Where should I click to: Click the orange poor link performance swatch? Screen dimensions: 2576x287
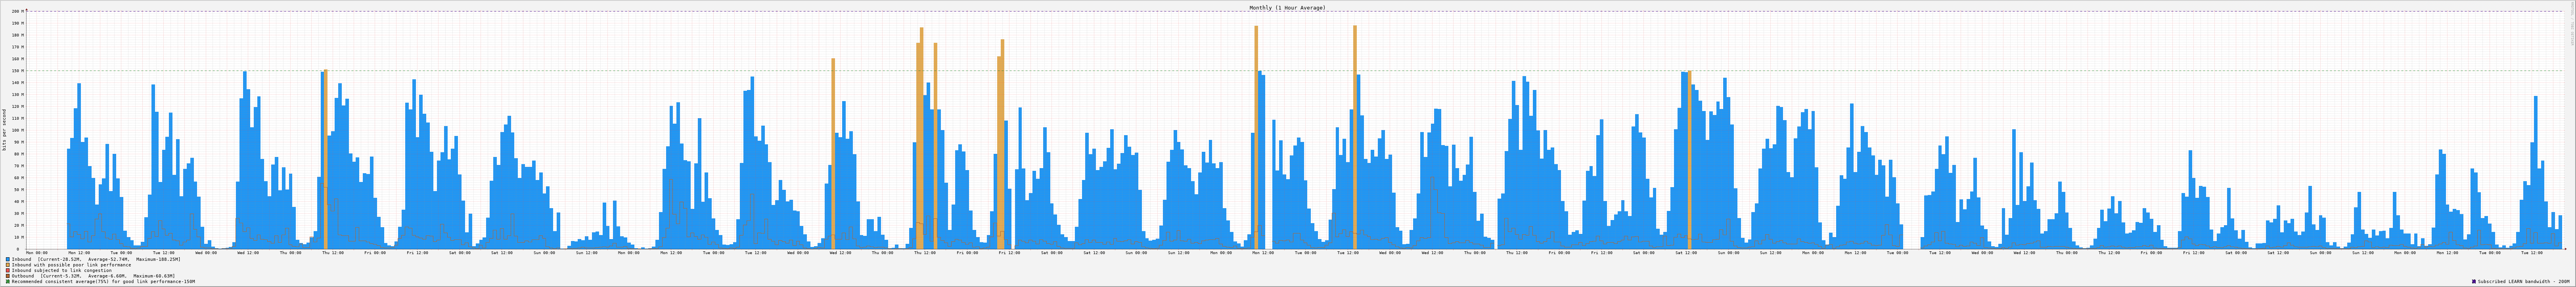tap(8, 265)
